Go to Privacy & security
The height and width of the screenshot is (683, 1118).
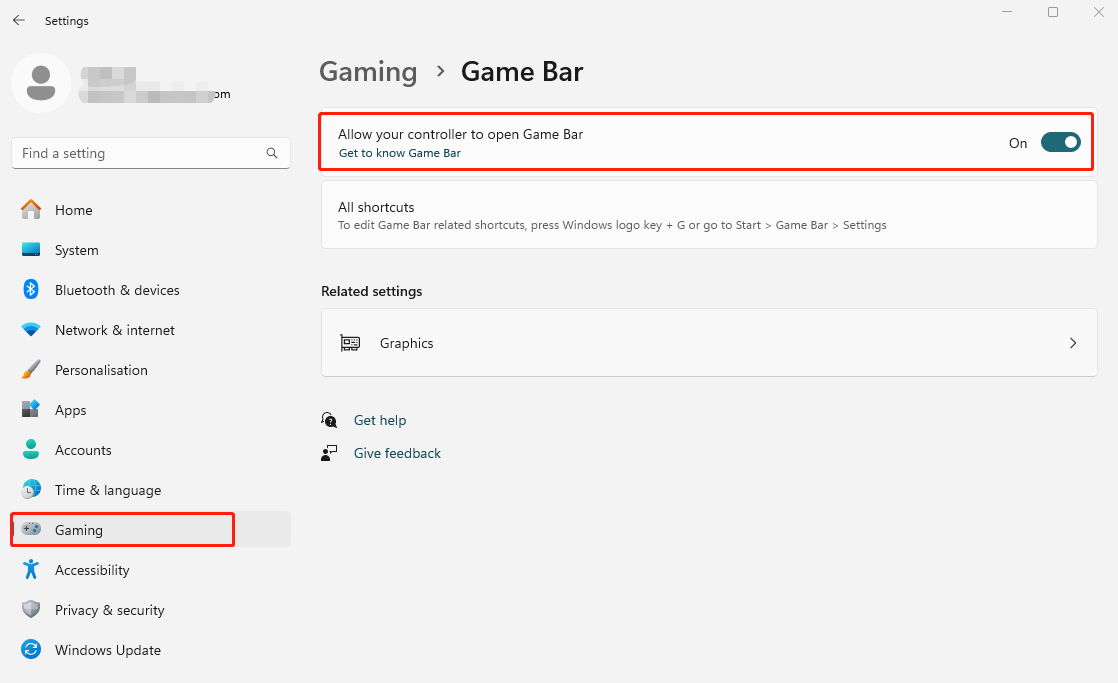[151, 609]
